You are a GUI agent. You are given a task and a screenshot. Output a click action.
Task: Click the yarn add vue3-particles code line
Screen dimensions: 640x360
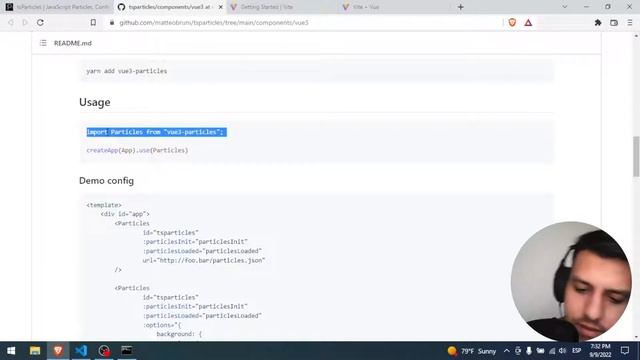[x=127, y=71]
